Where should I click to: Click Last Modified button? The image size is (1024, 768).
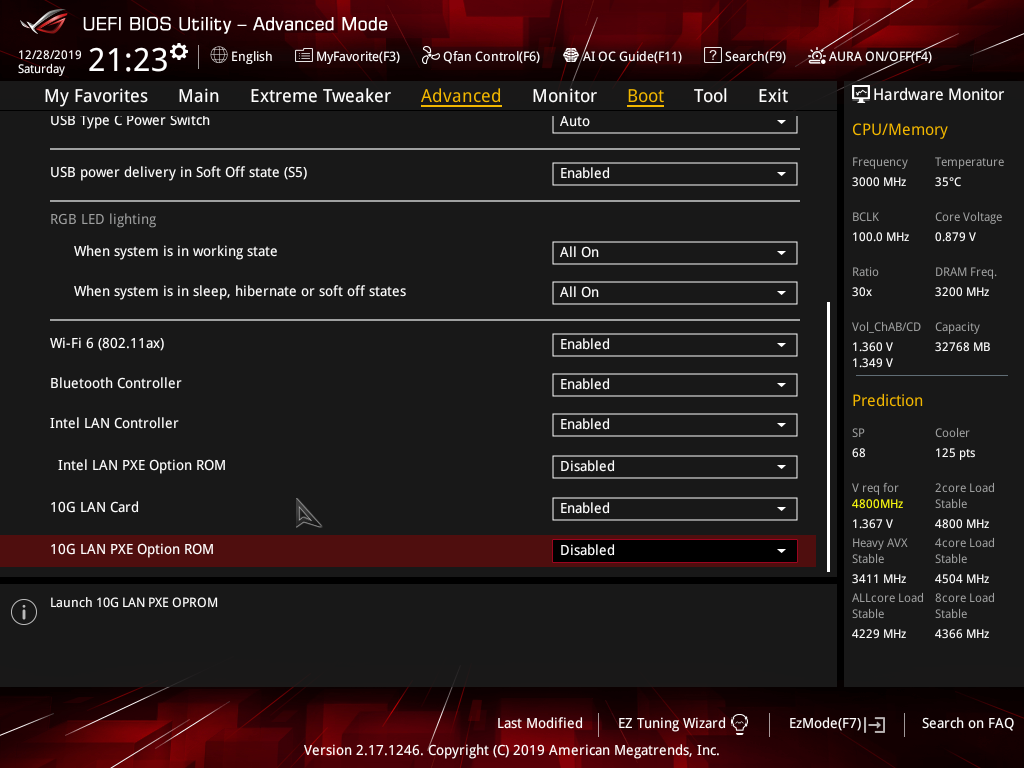(x=539, y=724)
